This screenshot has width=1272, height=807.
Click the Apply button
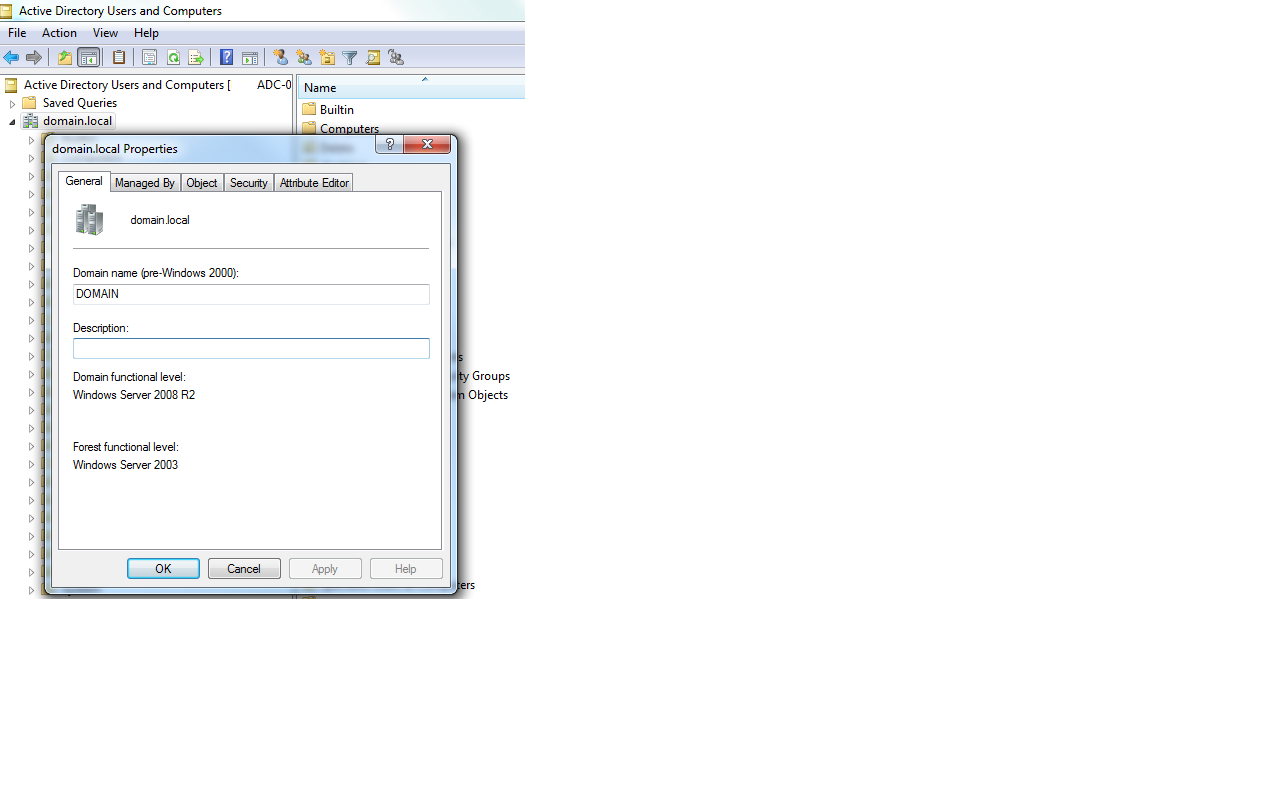(325, 568)
